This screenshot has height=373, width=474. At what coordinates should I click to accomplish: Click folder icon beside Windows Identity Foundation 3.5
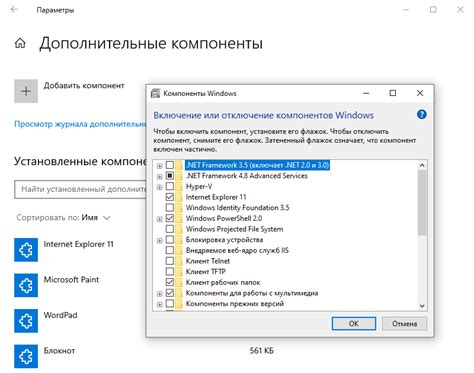click(x=179, y=208)
